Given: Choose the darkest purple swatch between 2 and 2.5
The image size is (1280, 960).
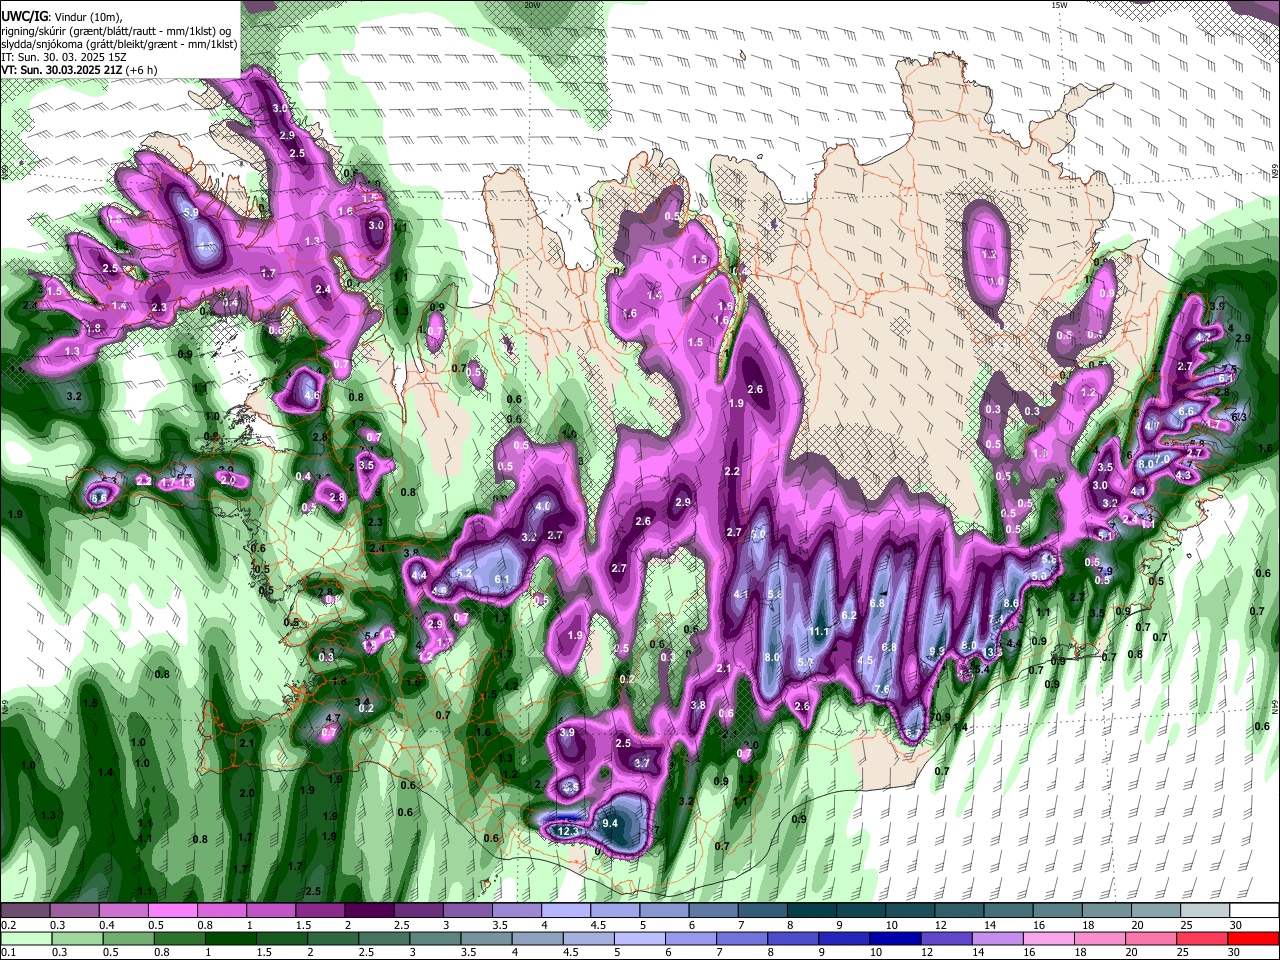Looking at the screenshot, I should 368,912.
